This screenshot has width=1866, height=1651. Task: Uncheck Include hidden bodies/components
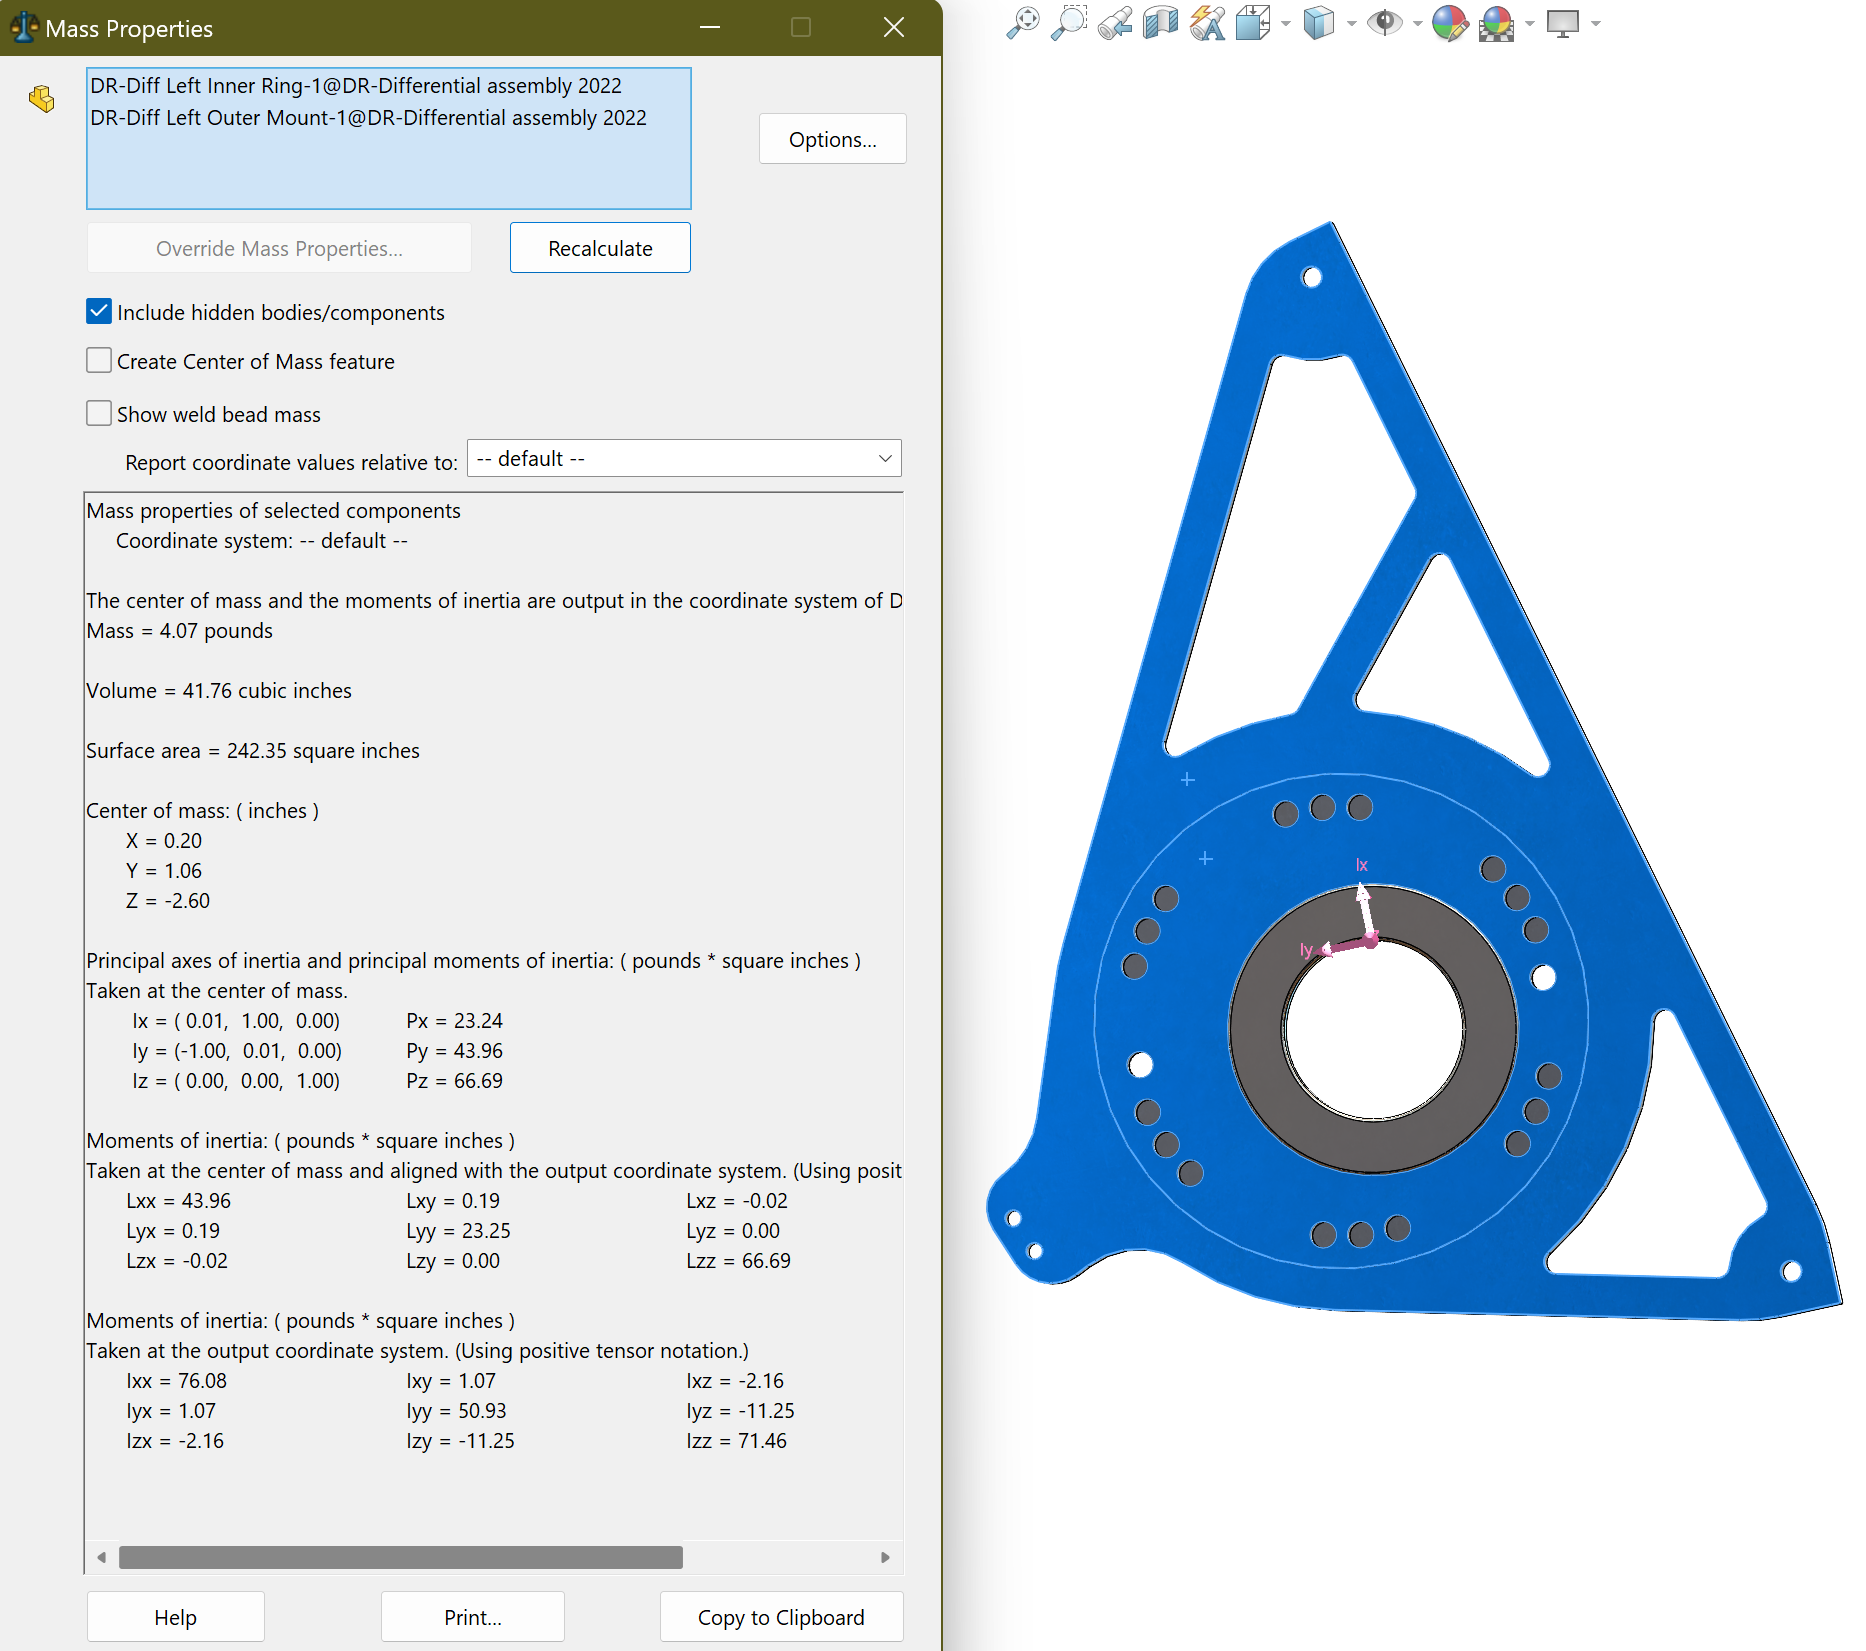click(x=99, y=311)
